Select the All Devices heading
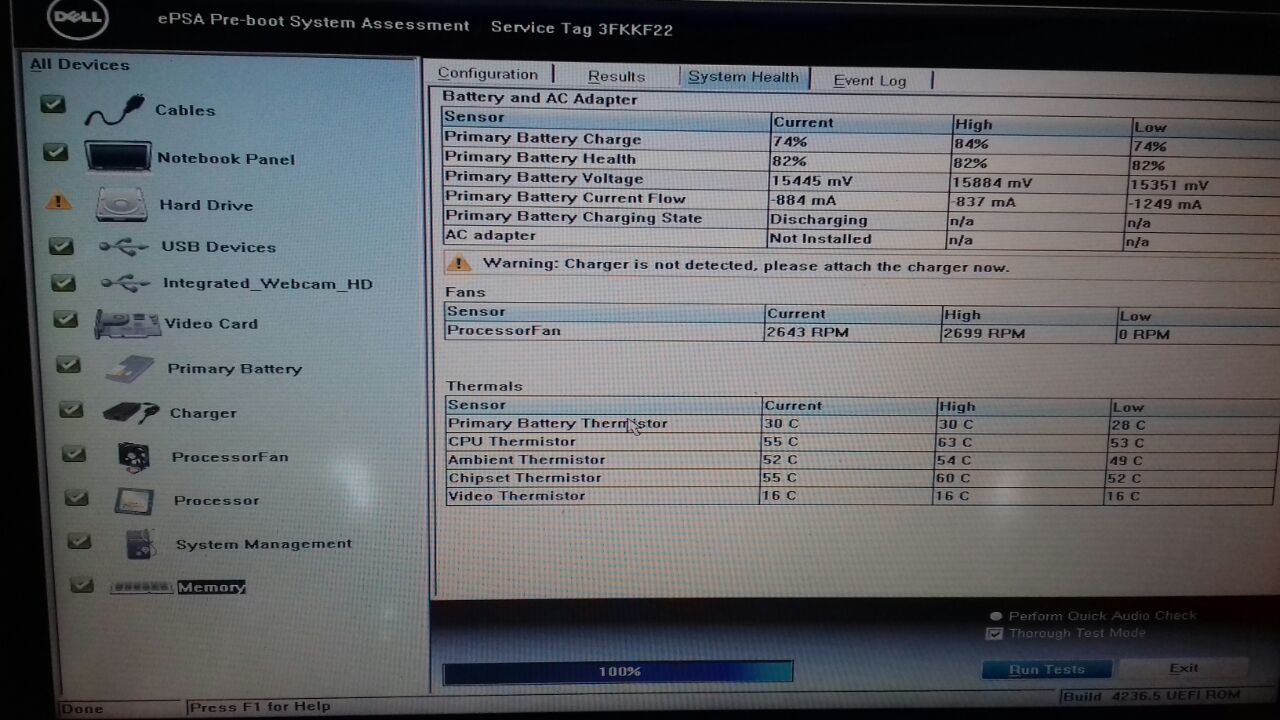Image resolution: width=1280 pixels, height=720 pixels. click(80, 65)
